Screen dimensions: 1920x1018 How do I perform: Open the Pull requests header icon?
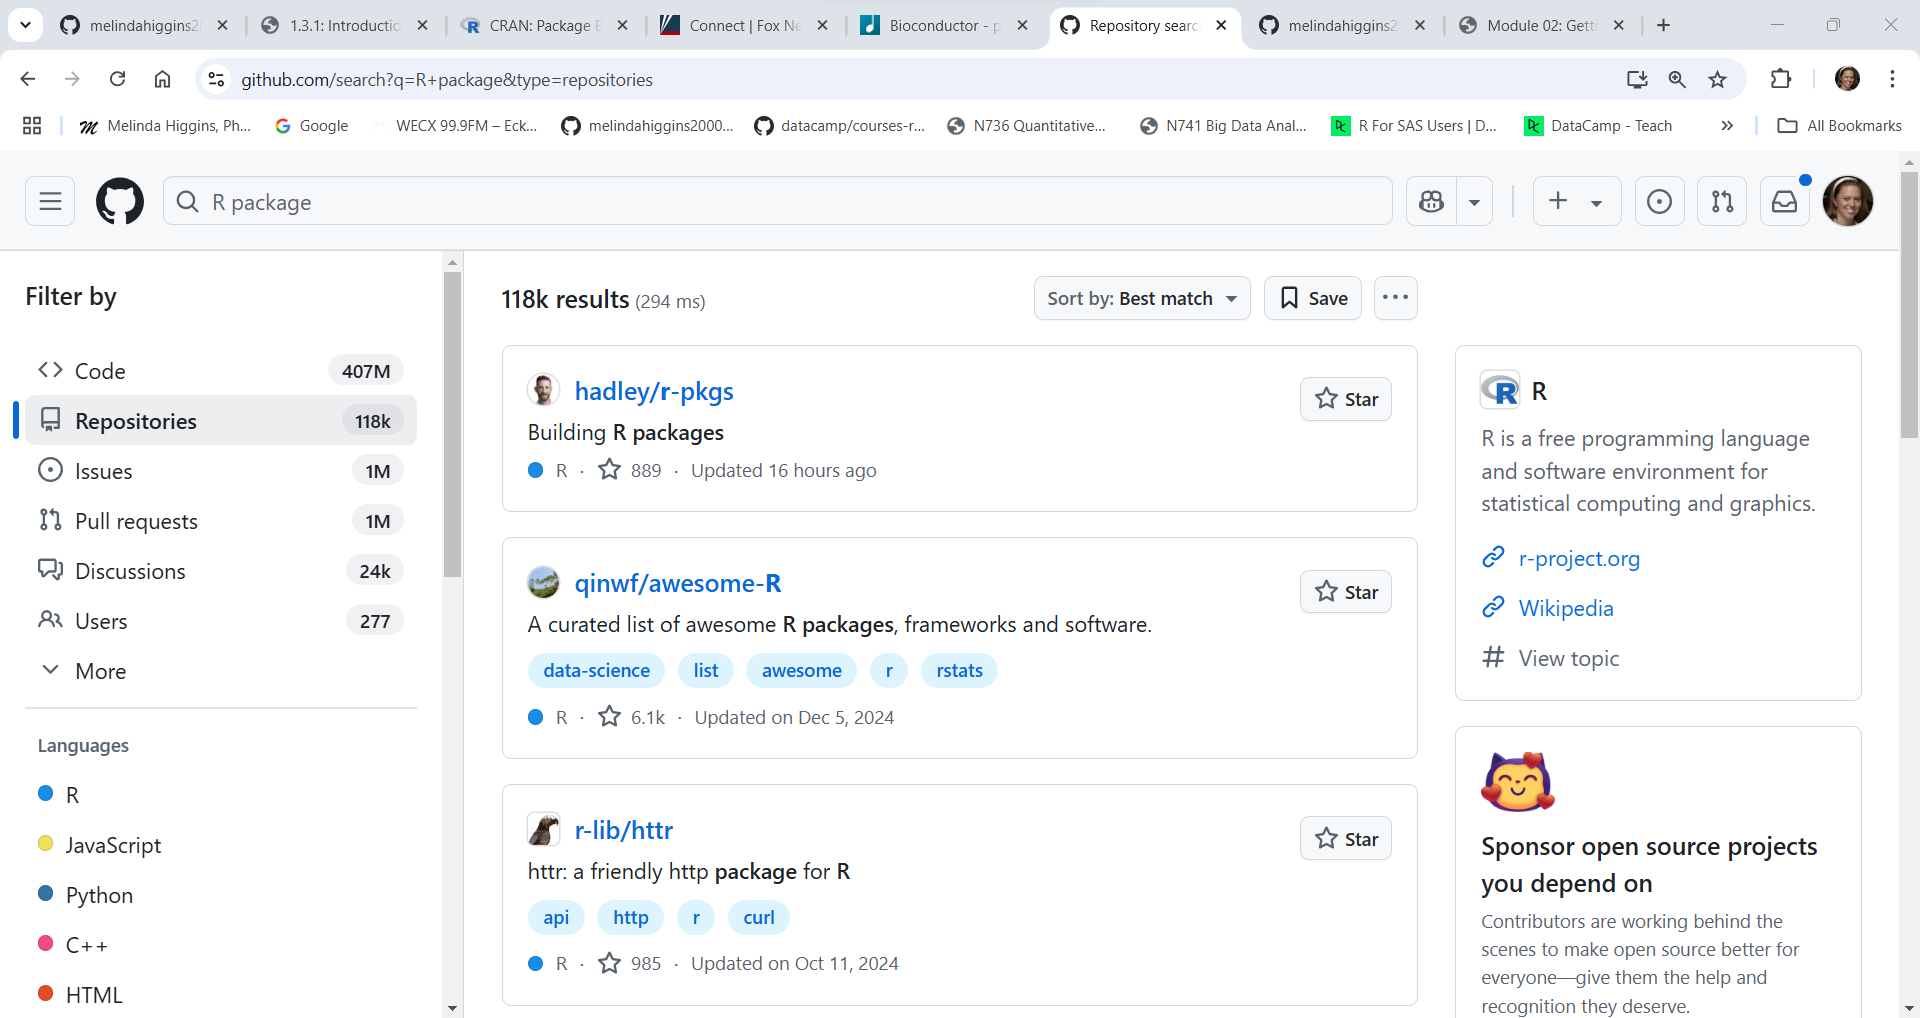[x=1722, y=202]
